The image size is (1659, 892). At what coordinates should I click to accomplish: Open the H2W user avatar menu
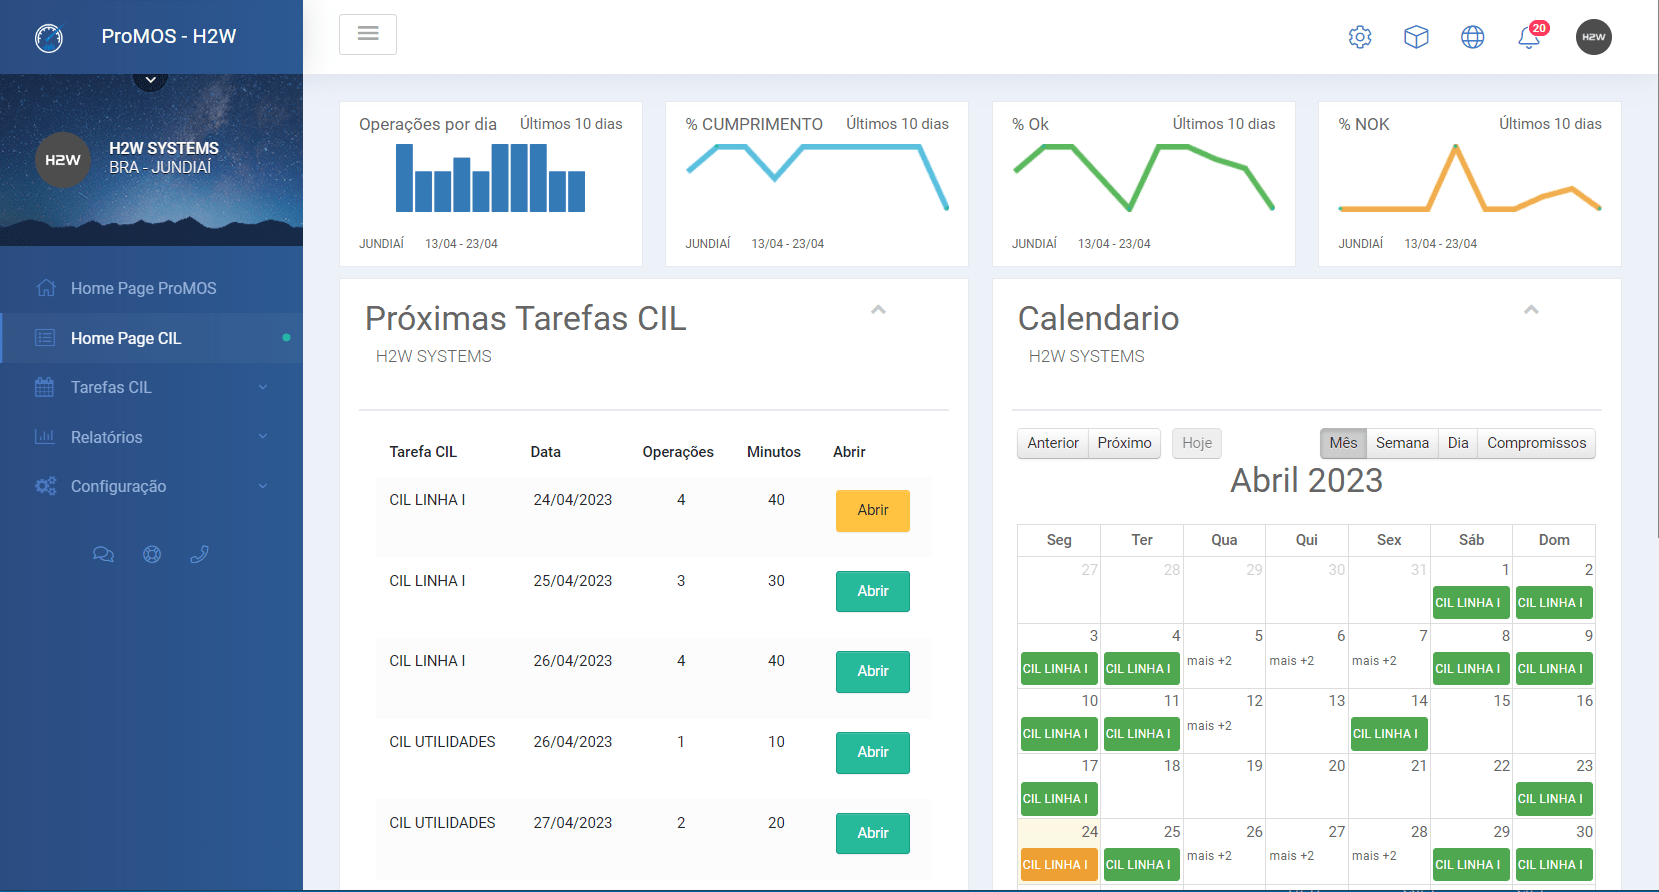pyautogui.click(x=1594, y=37)
